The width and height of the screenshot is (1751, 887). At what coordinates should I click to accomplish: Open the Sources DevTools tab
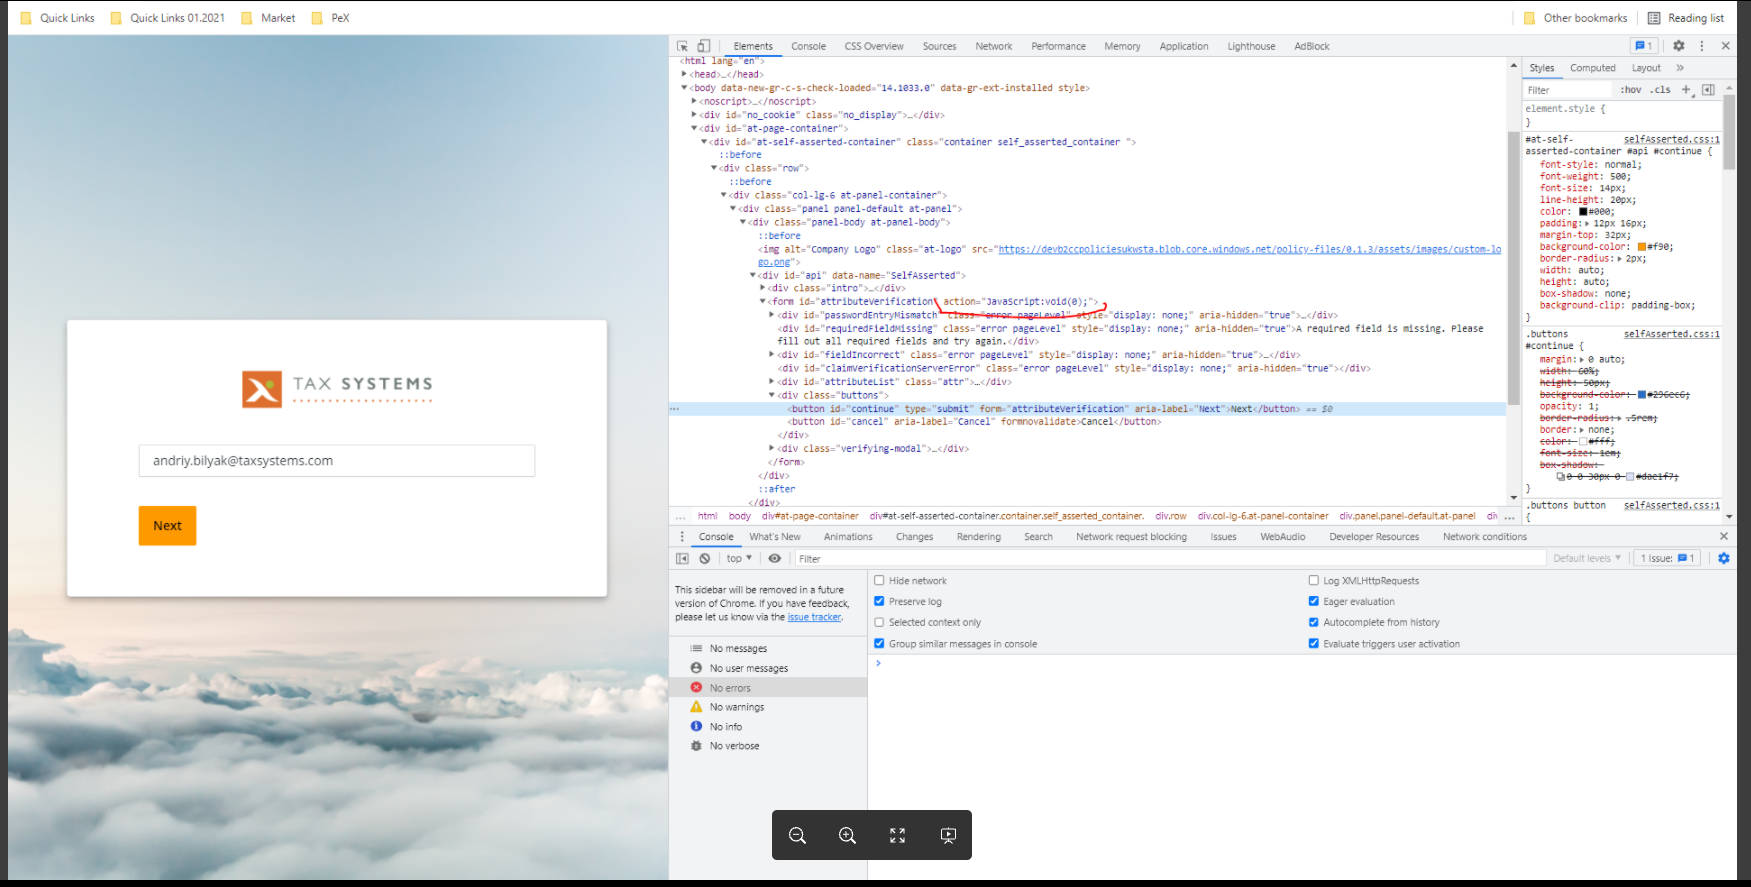coord(939,46)
